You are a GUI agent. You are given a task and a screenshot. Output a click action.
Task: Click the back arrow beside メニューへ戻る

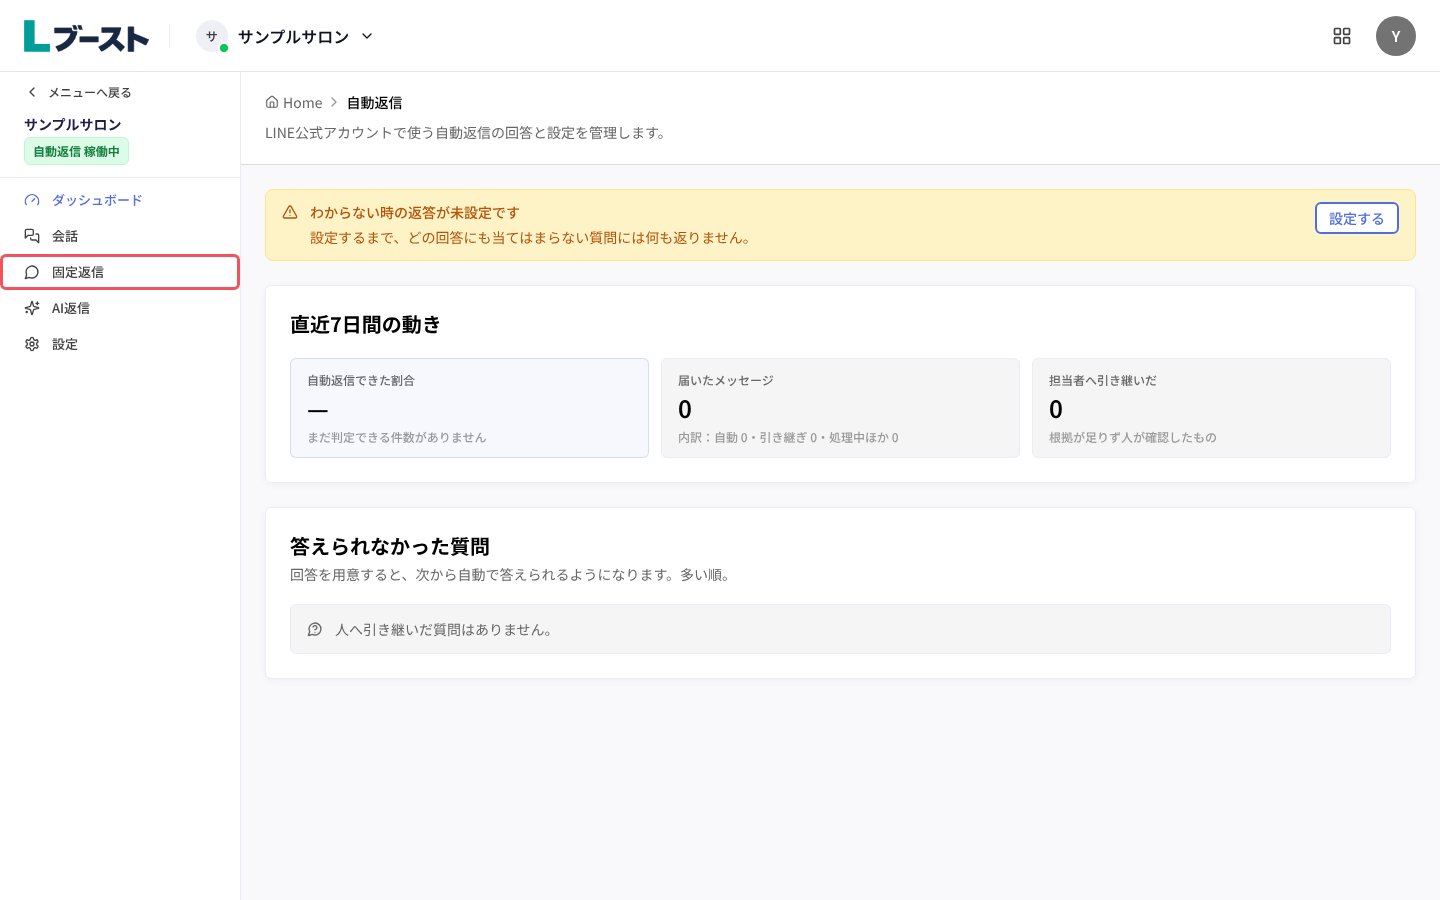tap(32, 92)
